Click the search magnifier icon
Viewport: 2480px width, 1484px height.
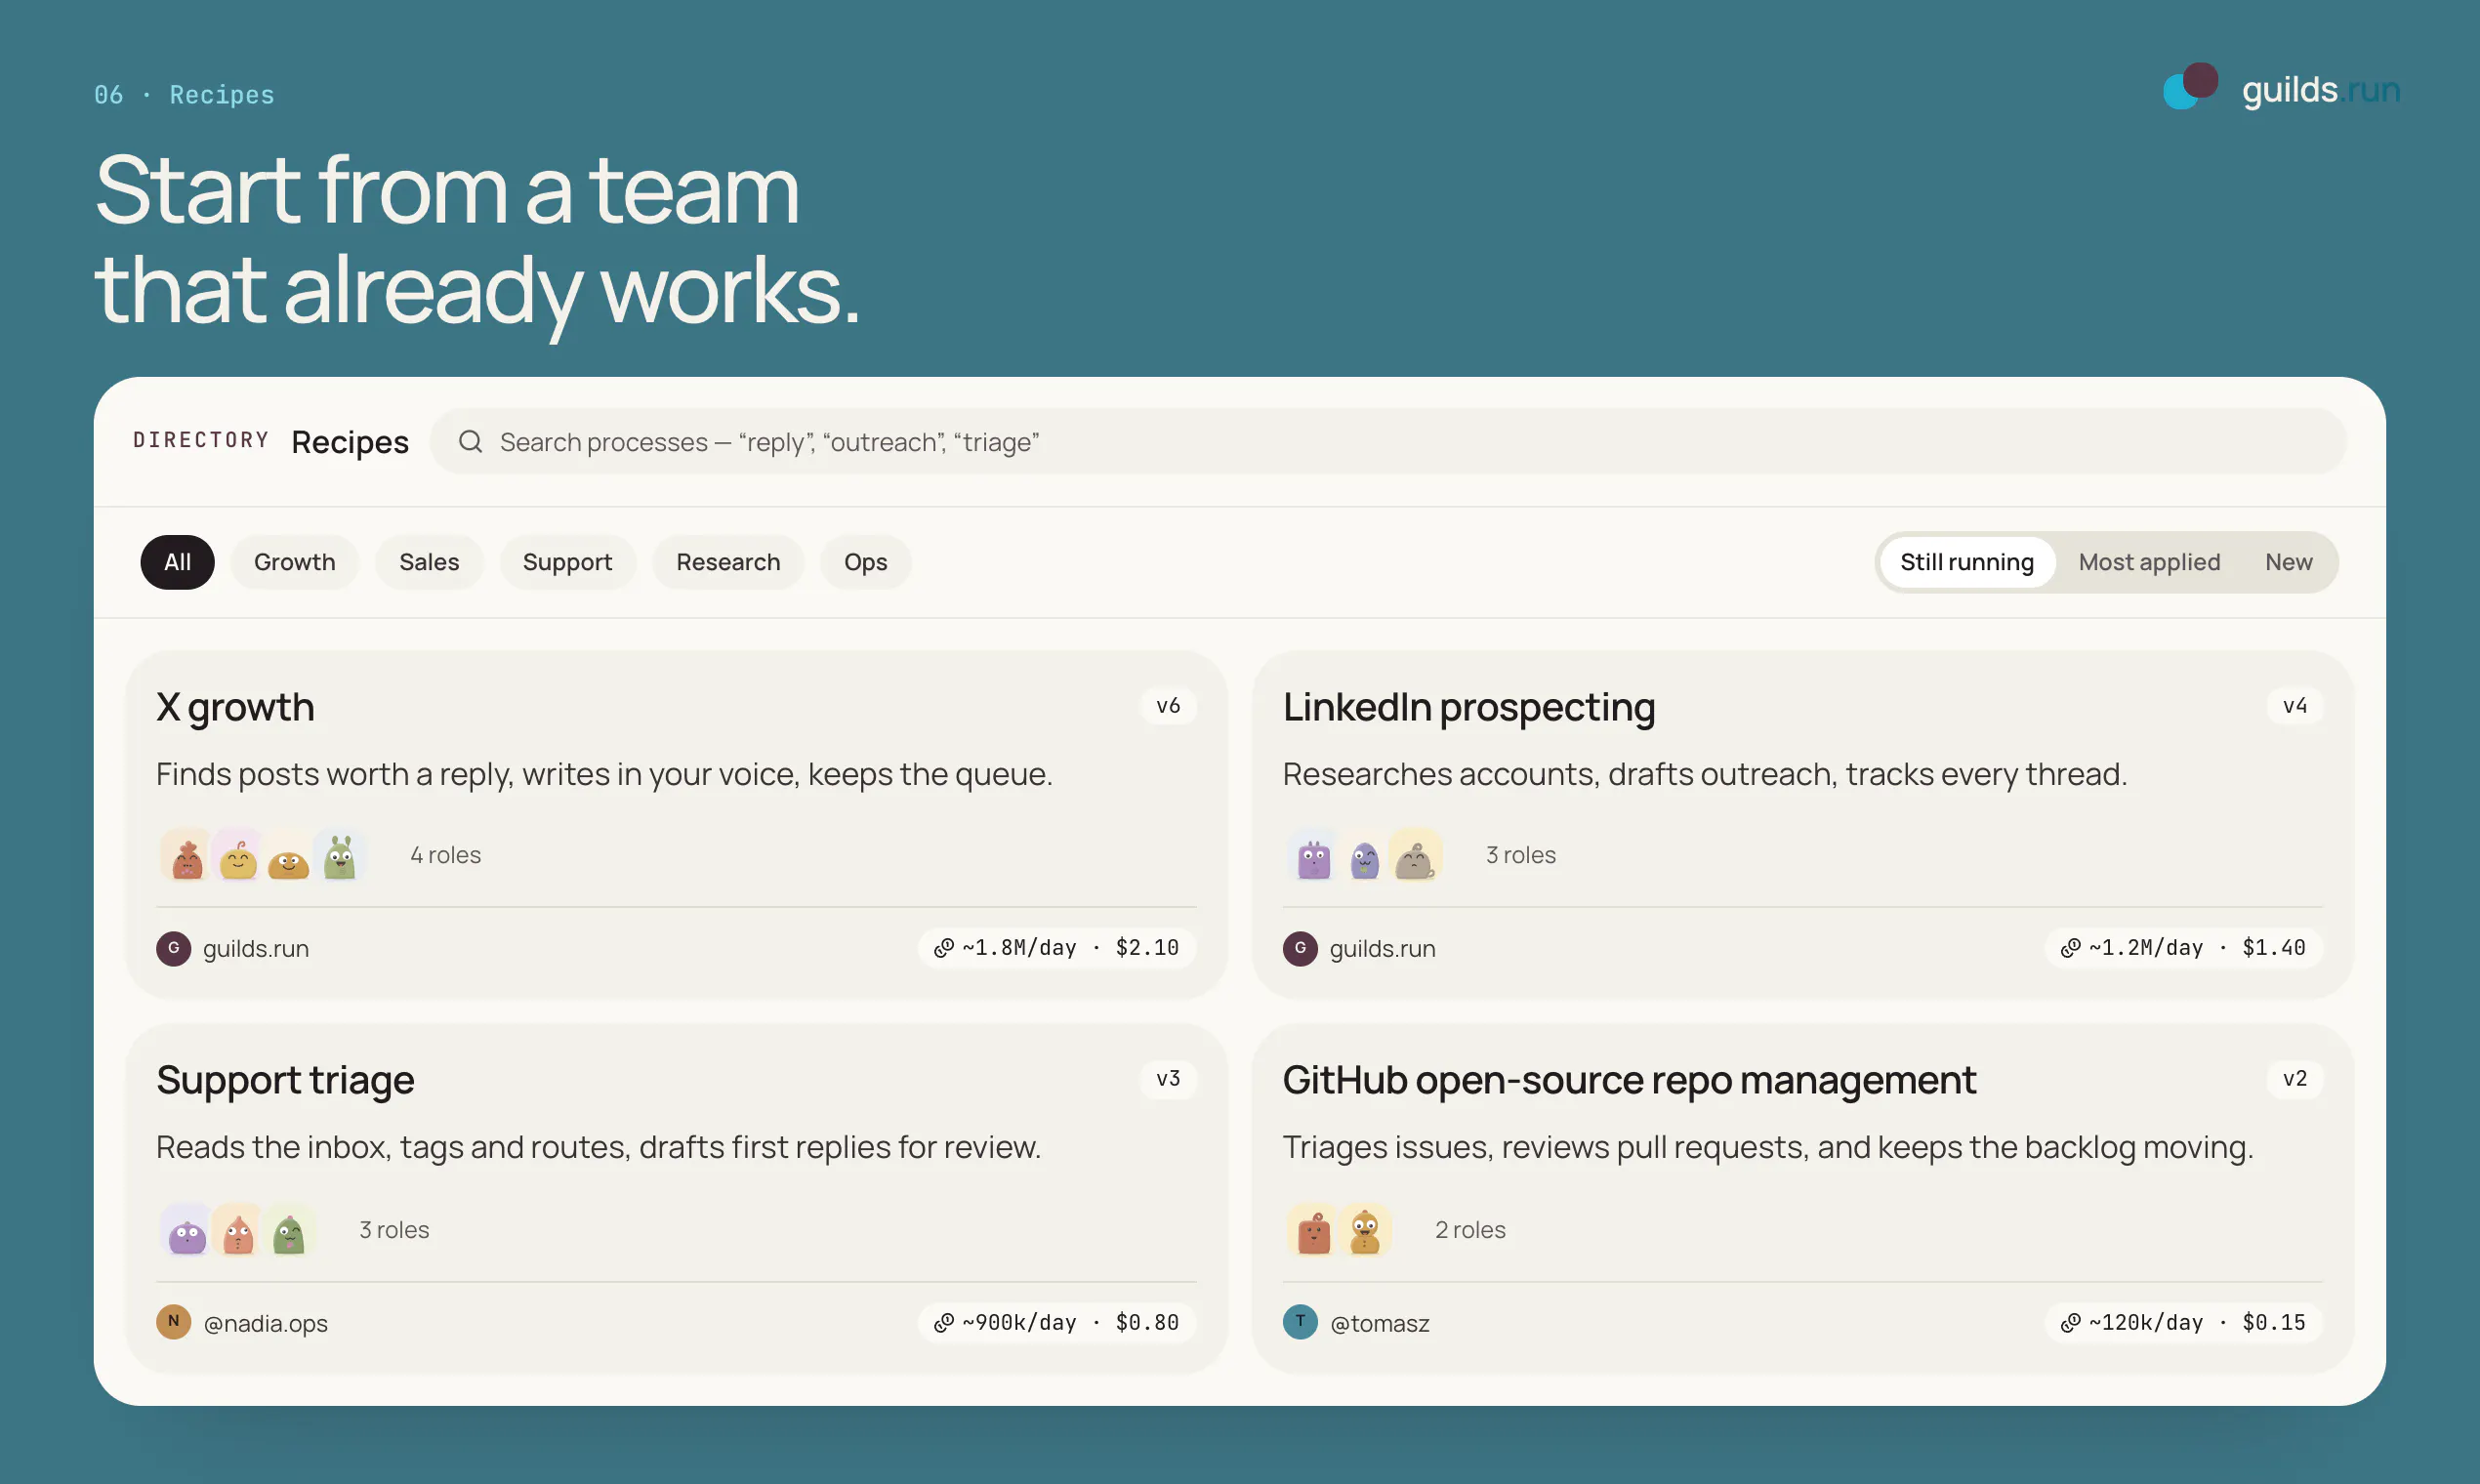(470, 441)
